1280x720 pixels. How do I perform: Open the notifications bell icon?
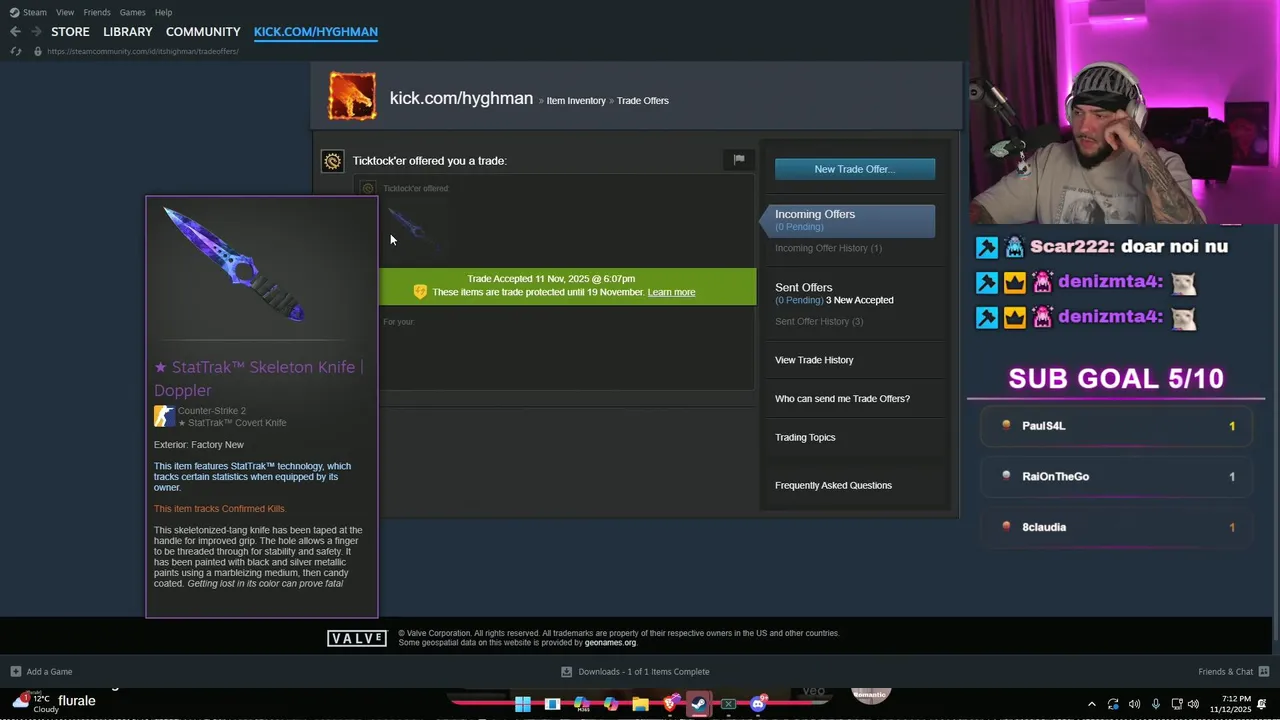(1262, 704)
